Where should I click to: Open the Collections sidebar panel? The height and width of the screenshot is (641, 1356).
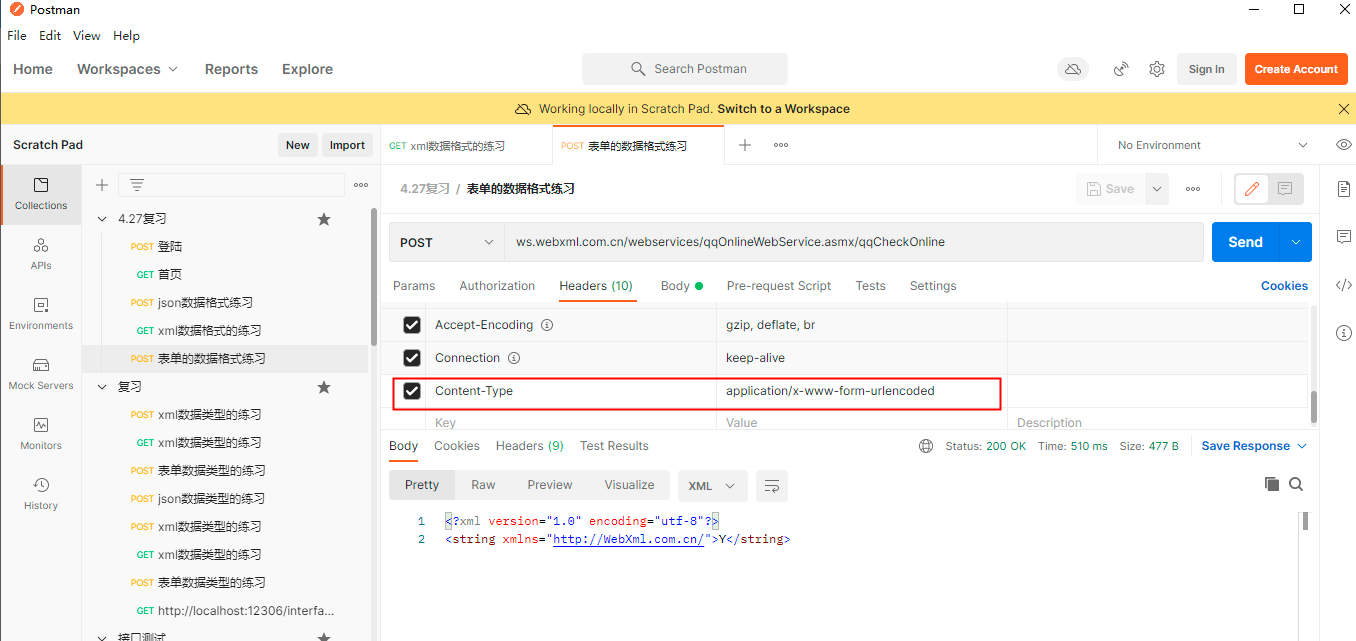coord(41,194)
